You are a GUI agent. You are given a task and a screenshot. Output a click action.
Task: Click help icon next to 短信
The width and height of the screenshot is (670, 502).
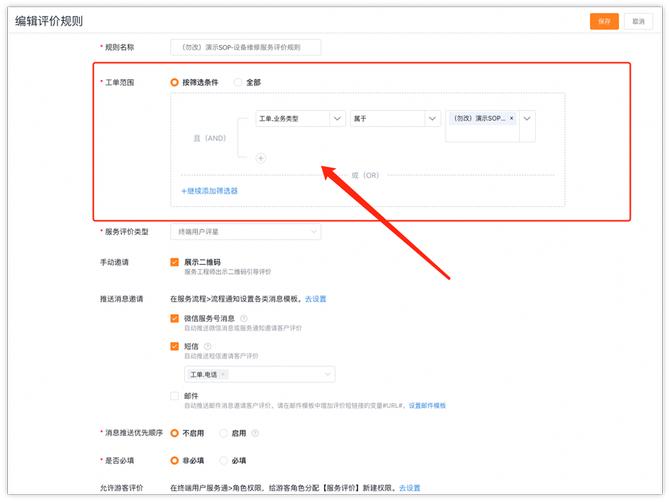click(208, 346)
